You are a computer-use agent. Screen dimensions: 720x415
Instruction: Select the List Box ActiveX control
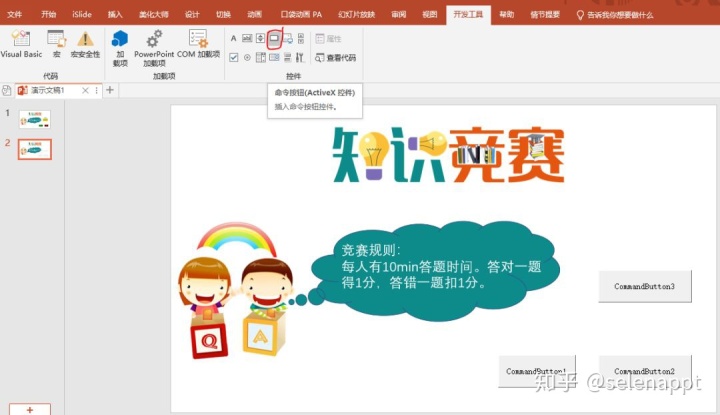point(260,57)
